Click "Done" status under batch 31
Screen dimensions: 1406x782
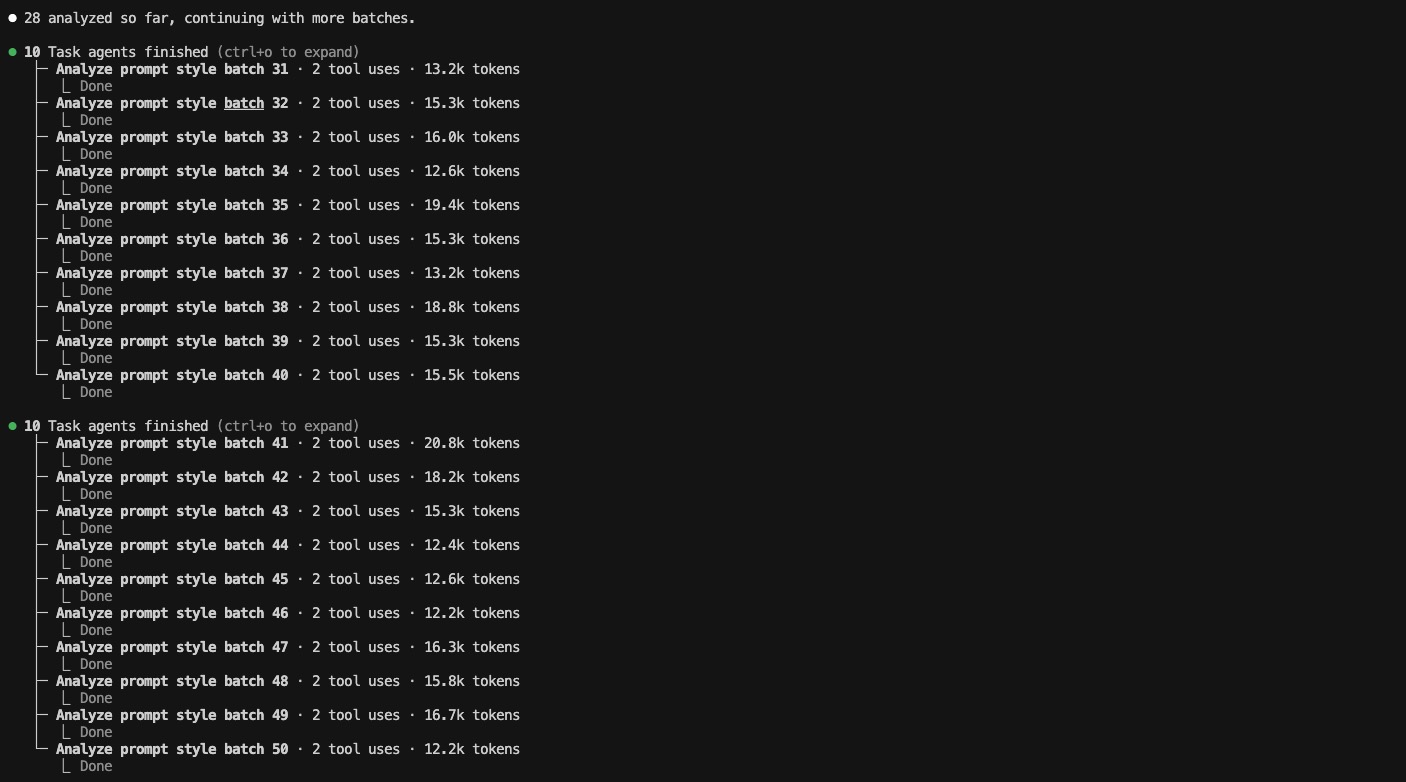[x=96, y=86]
